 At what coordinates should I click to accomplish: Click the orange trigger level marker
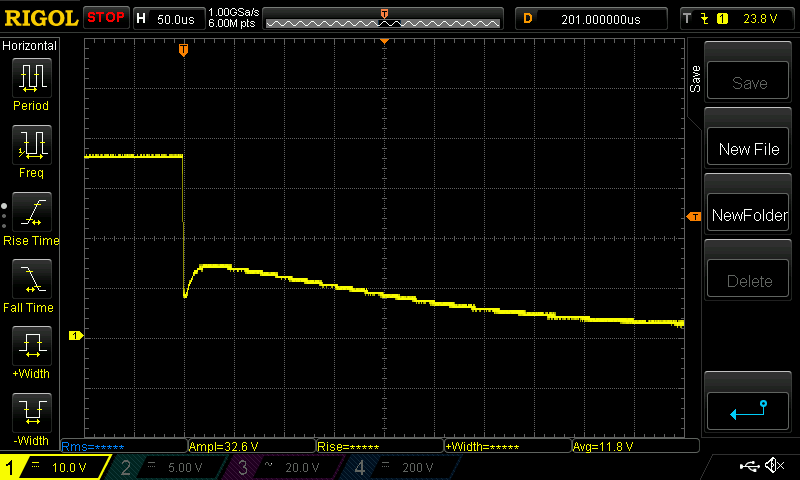692,217
